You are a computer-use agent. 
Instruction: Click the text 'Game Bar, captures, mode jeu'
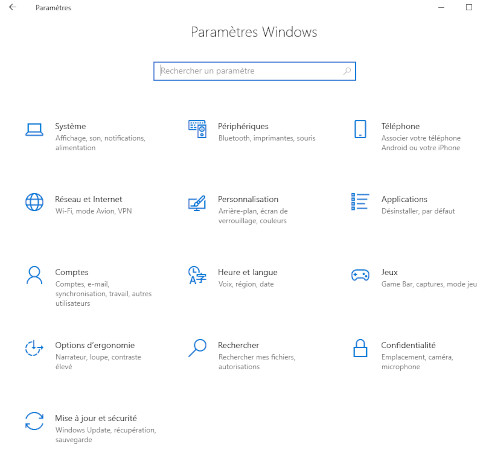(x=429, y=284)
